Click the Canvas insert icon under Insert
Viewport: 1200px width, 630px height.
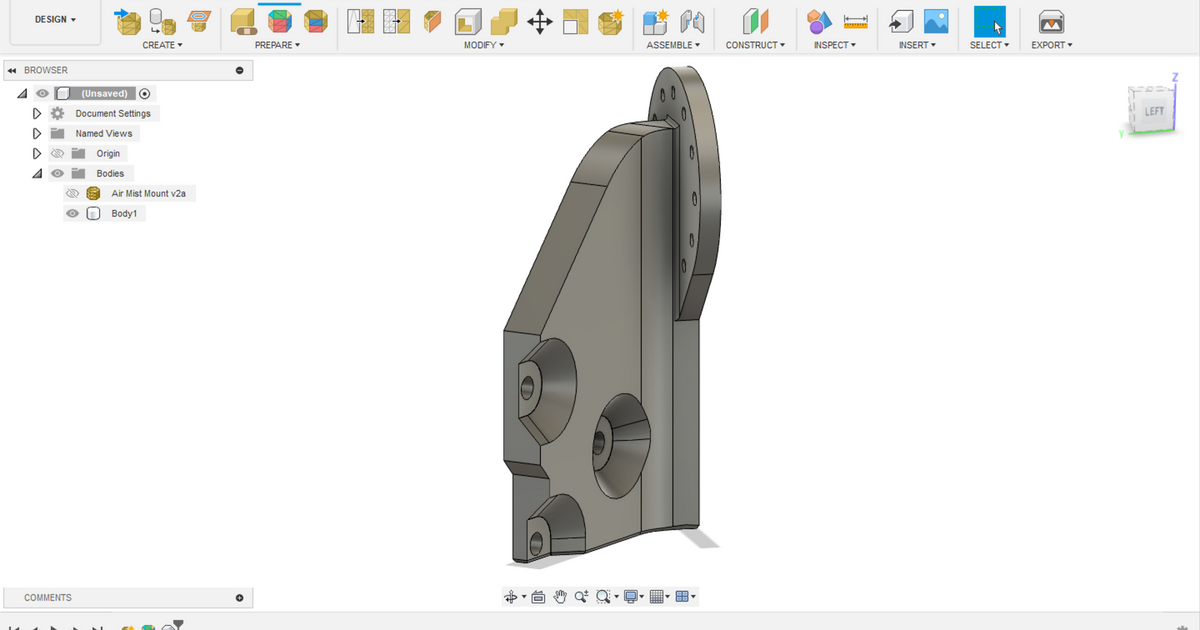tap(934, 22)
